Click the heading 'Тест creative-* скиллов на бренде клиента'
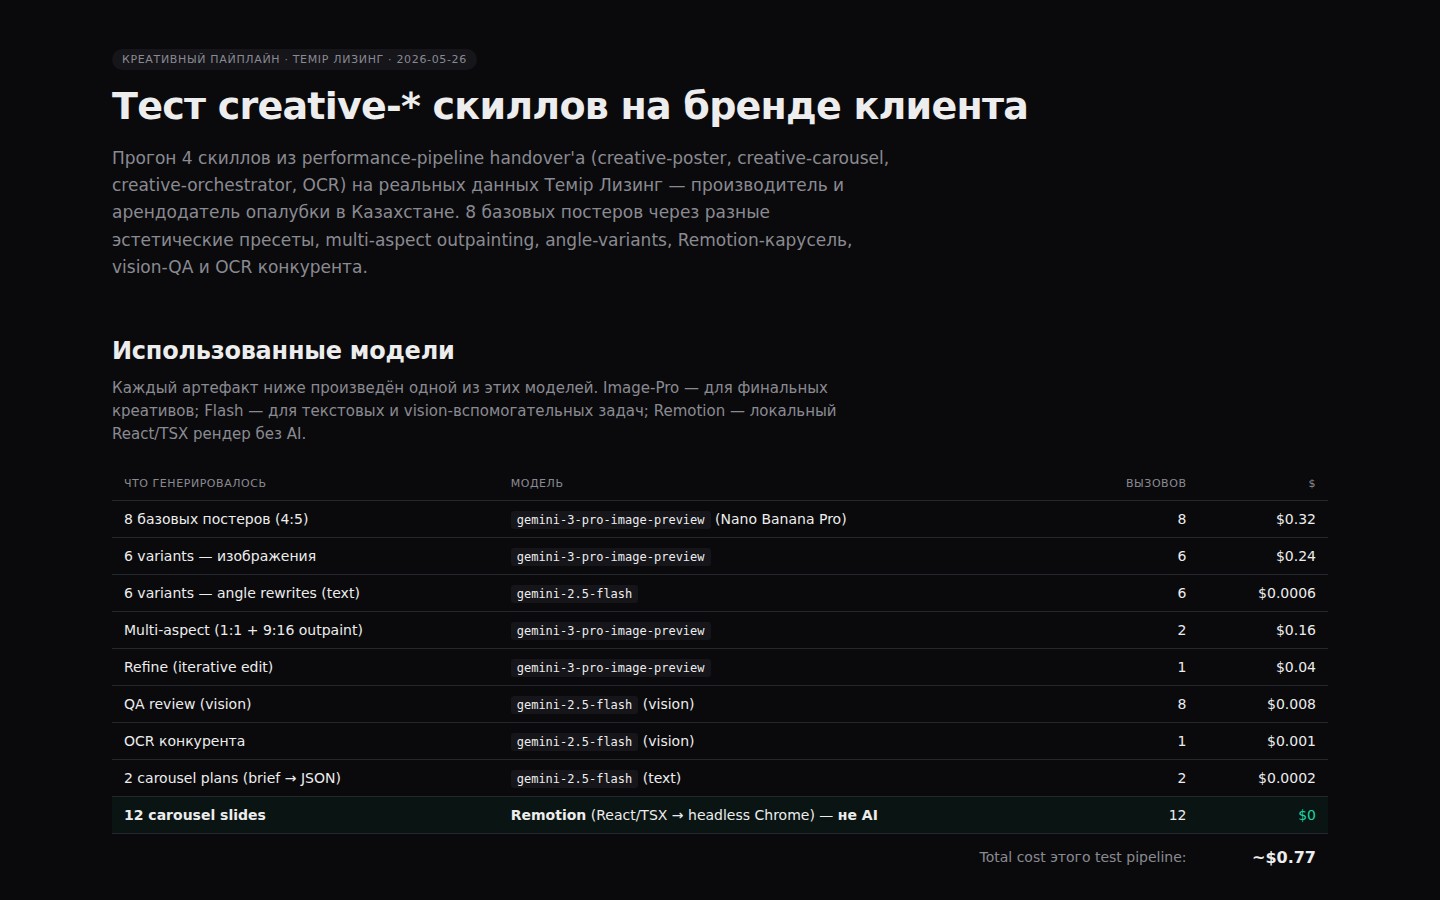This screenshot has width=1440, height=900. pos(570,106)
